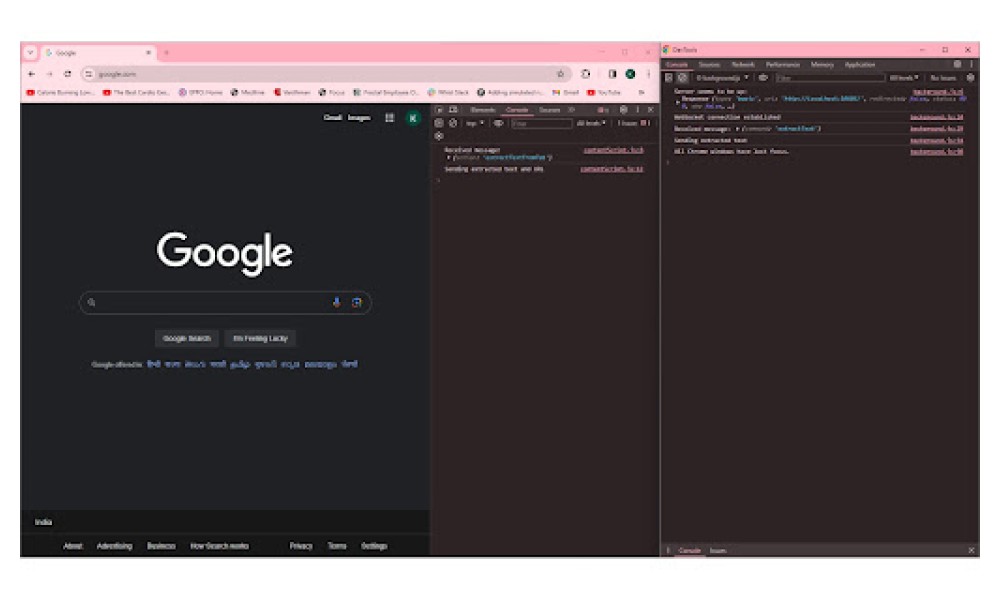1000x600 pixels.
Task: Search by image with Google Lens icon
Action: [x=357, y=302]
